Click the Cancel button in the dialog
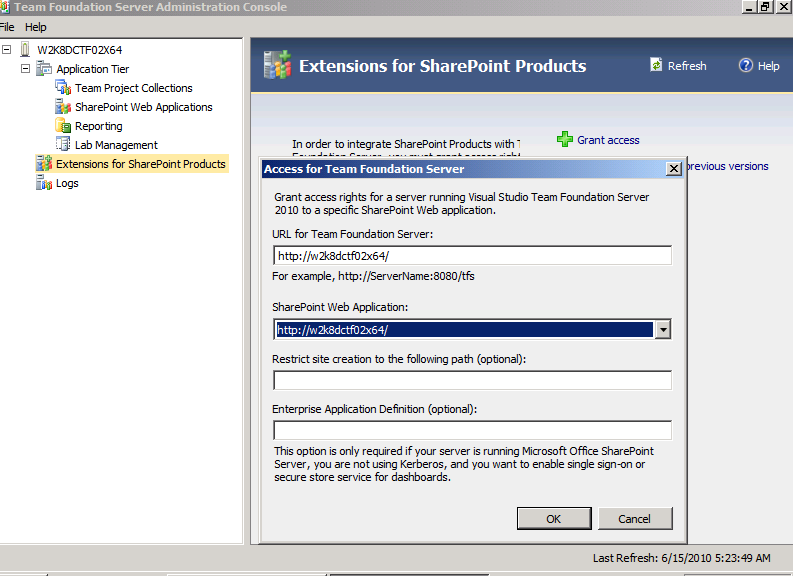Image resolution: width=793 pixels, height=576 pixels. click(635, 519)
